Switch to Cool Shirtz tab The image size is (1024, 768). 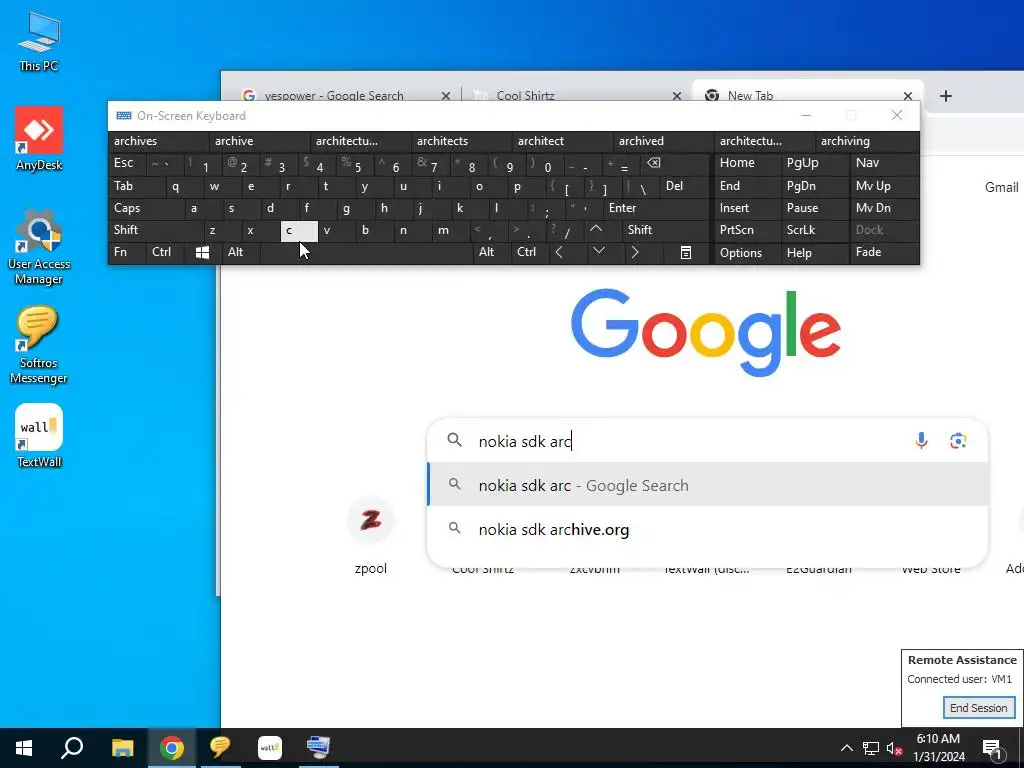[x=525, y=95]
